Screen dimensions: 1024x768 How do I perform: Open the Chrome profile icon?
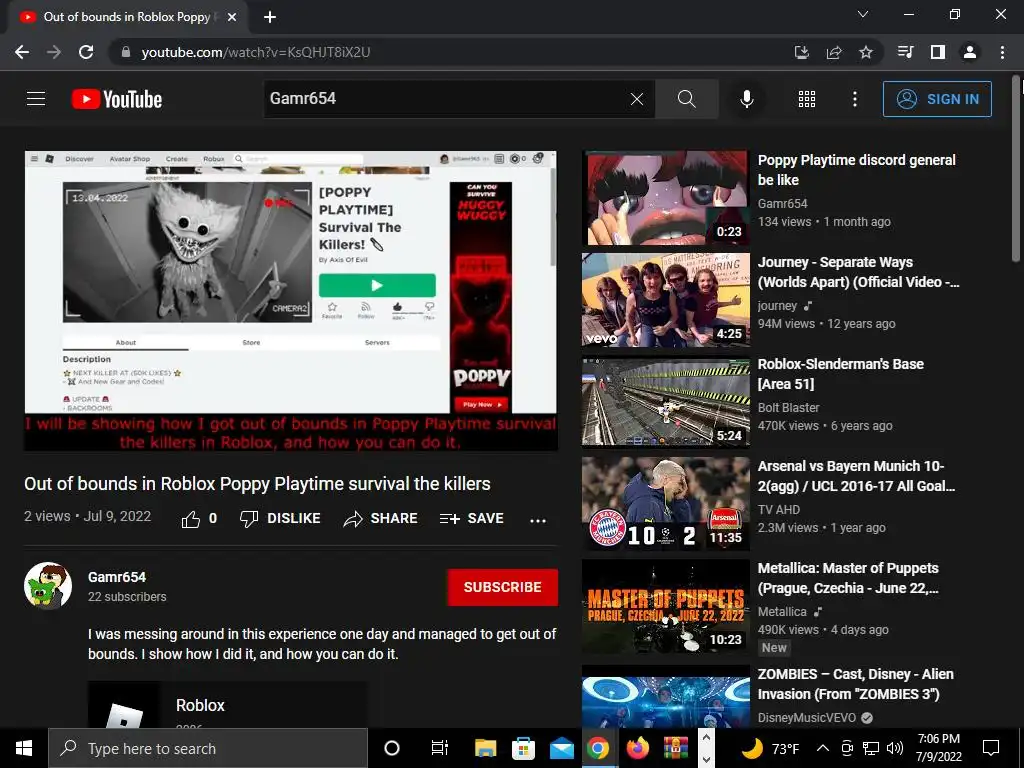click(x=970, y=52)
